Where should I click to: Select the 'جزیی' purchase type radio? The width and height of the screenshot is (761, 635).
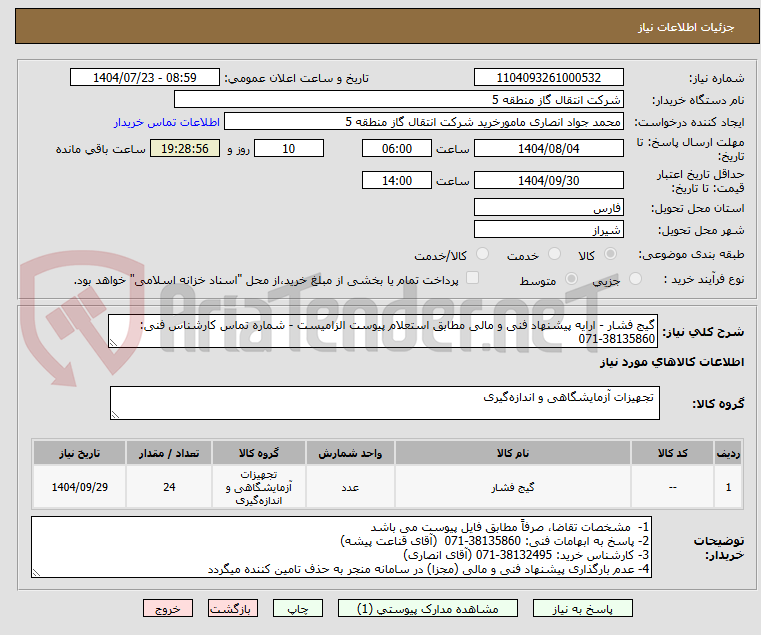click(635, 279)
